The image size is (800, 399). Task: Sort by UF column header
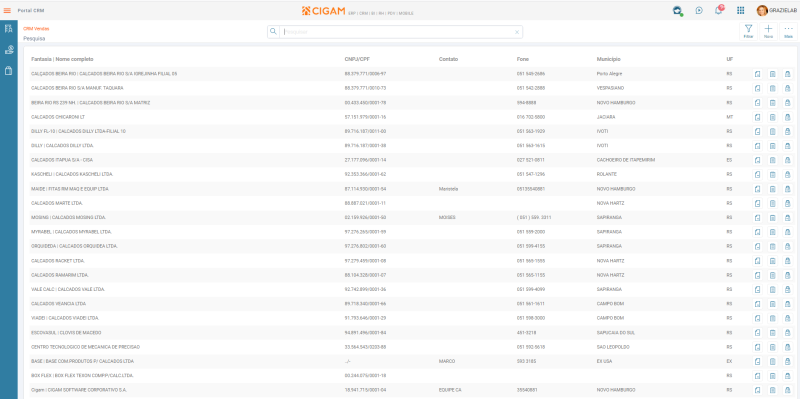pyautogui.click(x=730, y=59)
